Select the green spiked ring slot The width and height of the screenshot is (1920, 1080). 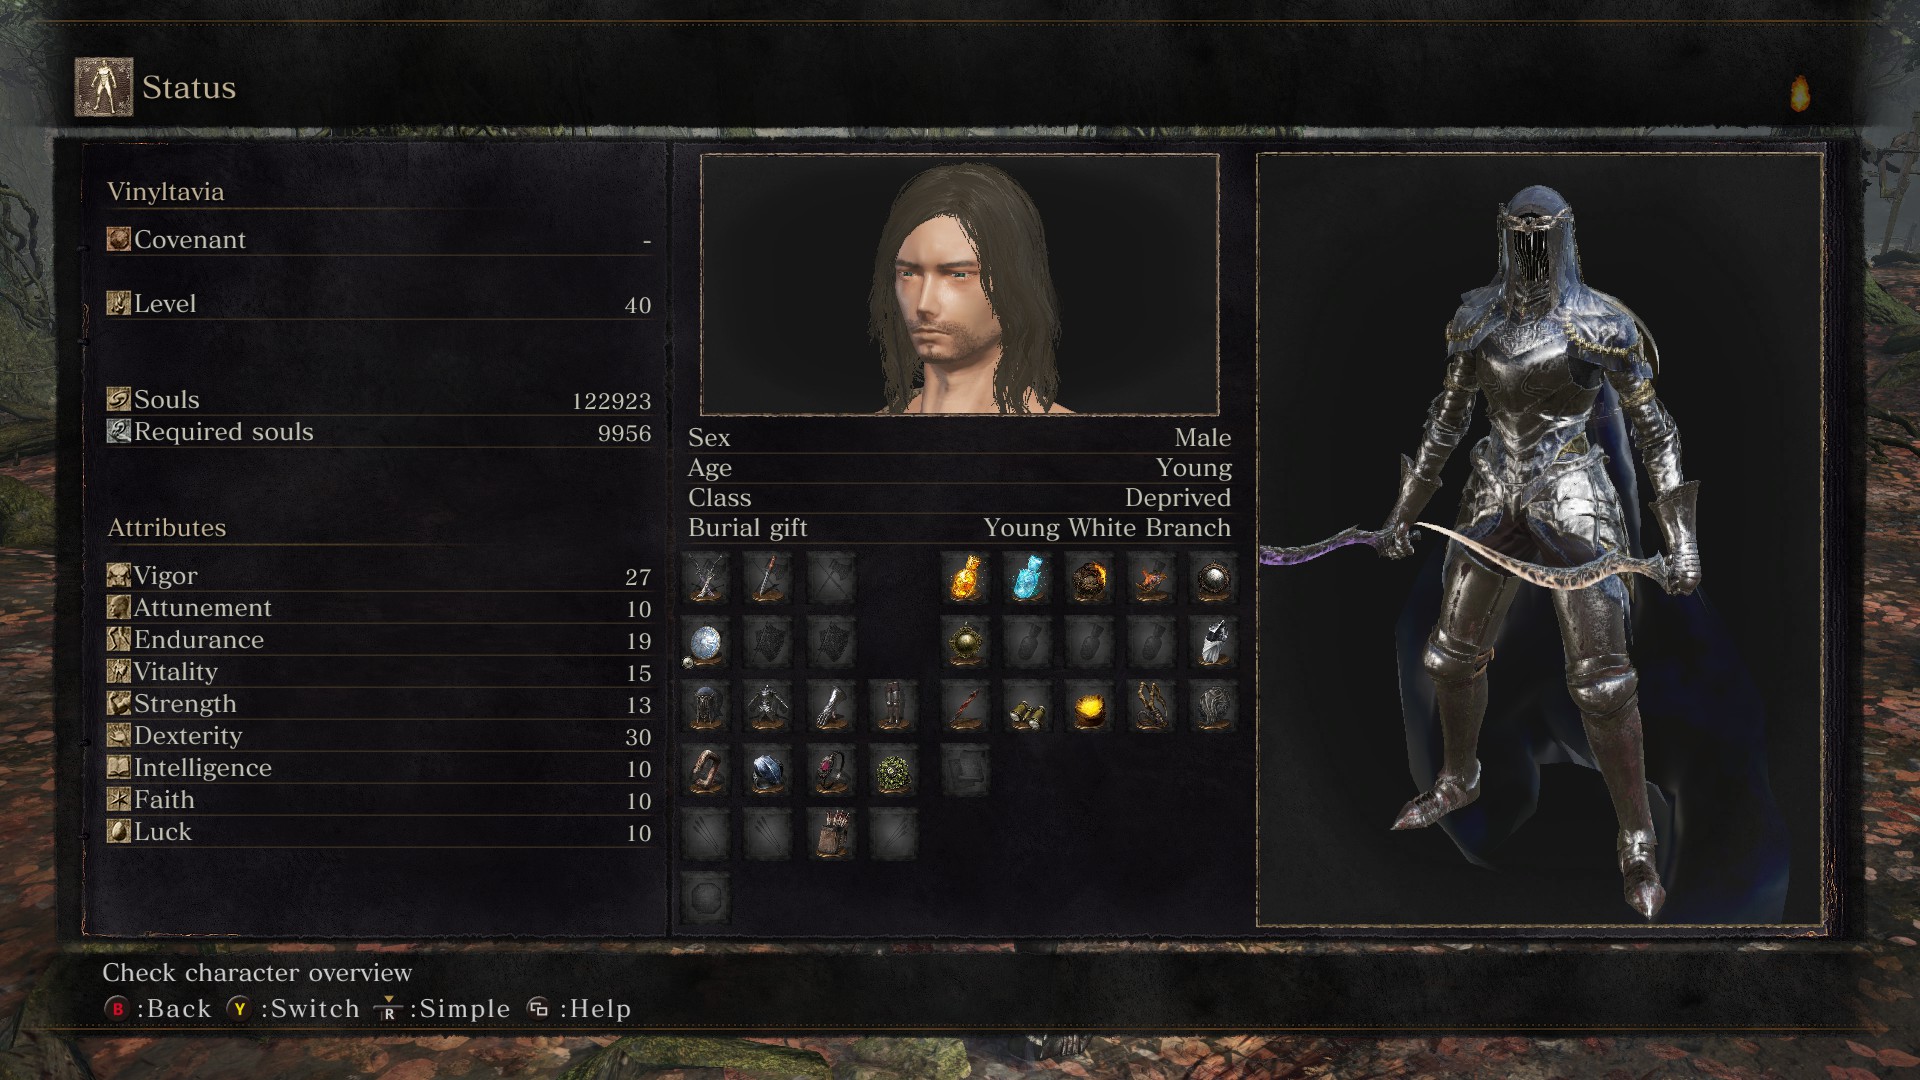point(892,770)
